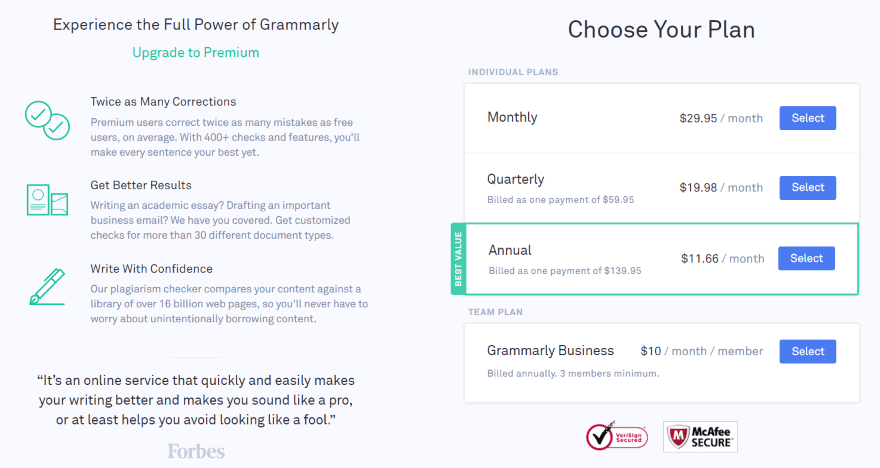Select the Annual plan button
The height and width of the screenshot is (468, 880).
pyautogui.click(x=806, y=258)
